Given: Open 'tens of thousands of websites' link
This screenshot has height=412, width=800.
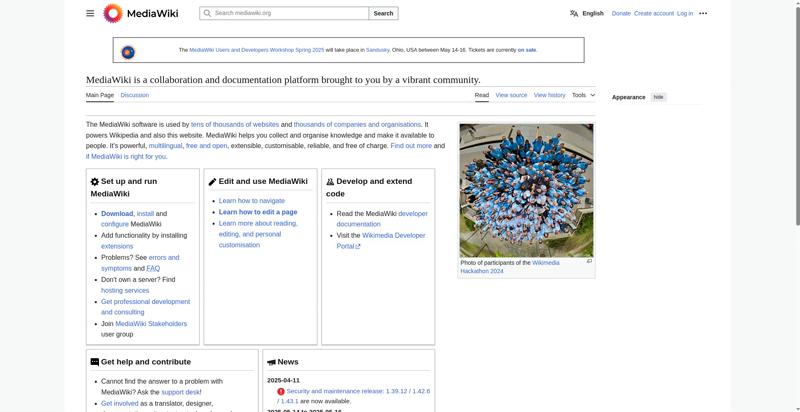Looking at the screenshot, I should [x=235, y=124].
